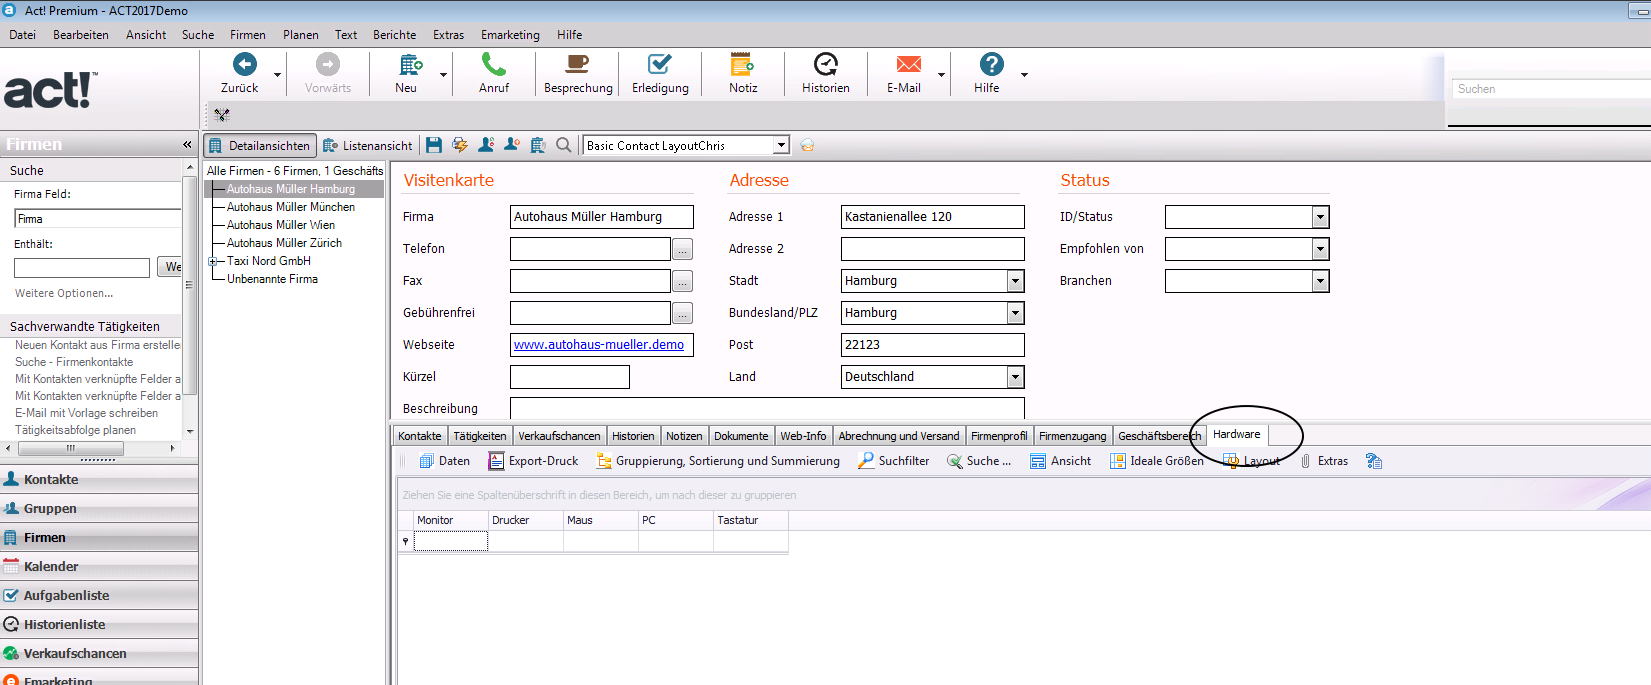Open the layout selector dropdown
This screenshot has height=685, width=1651.
click(x=781, y=145)
